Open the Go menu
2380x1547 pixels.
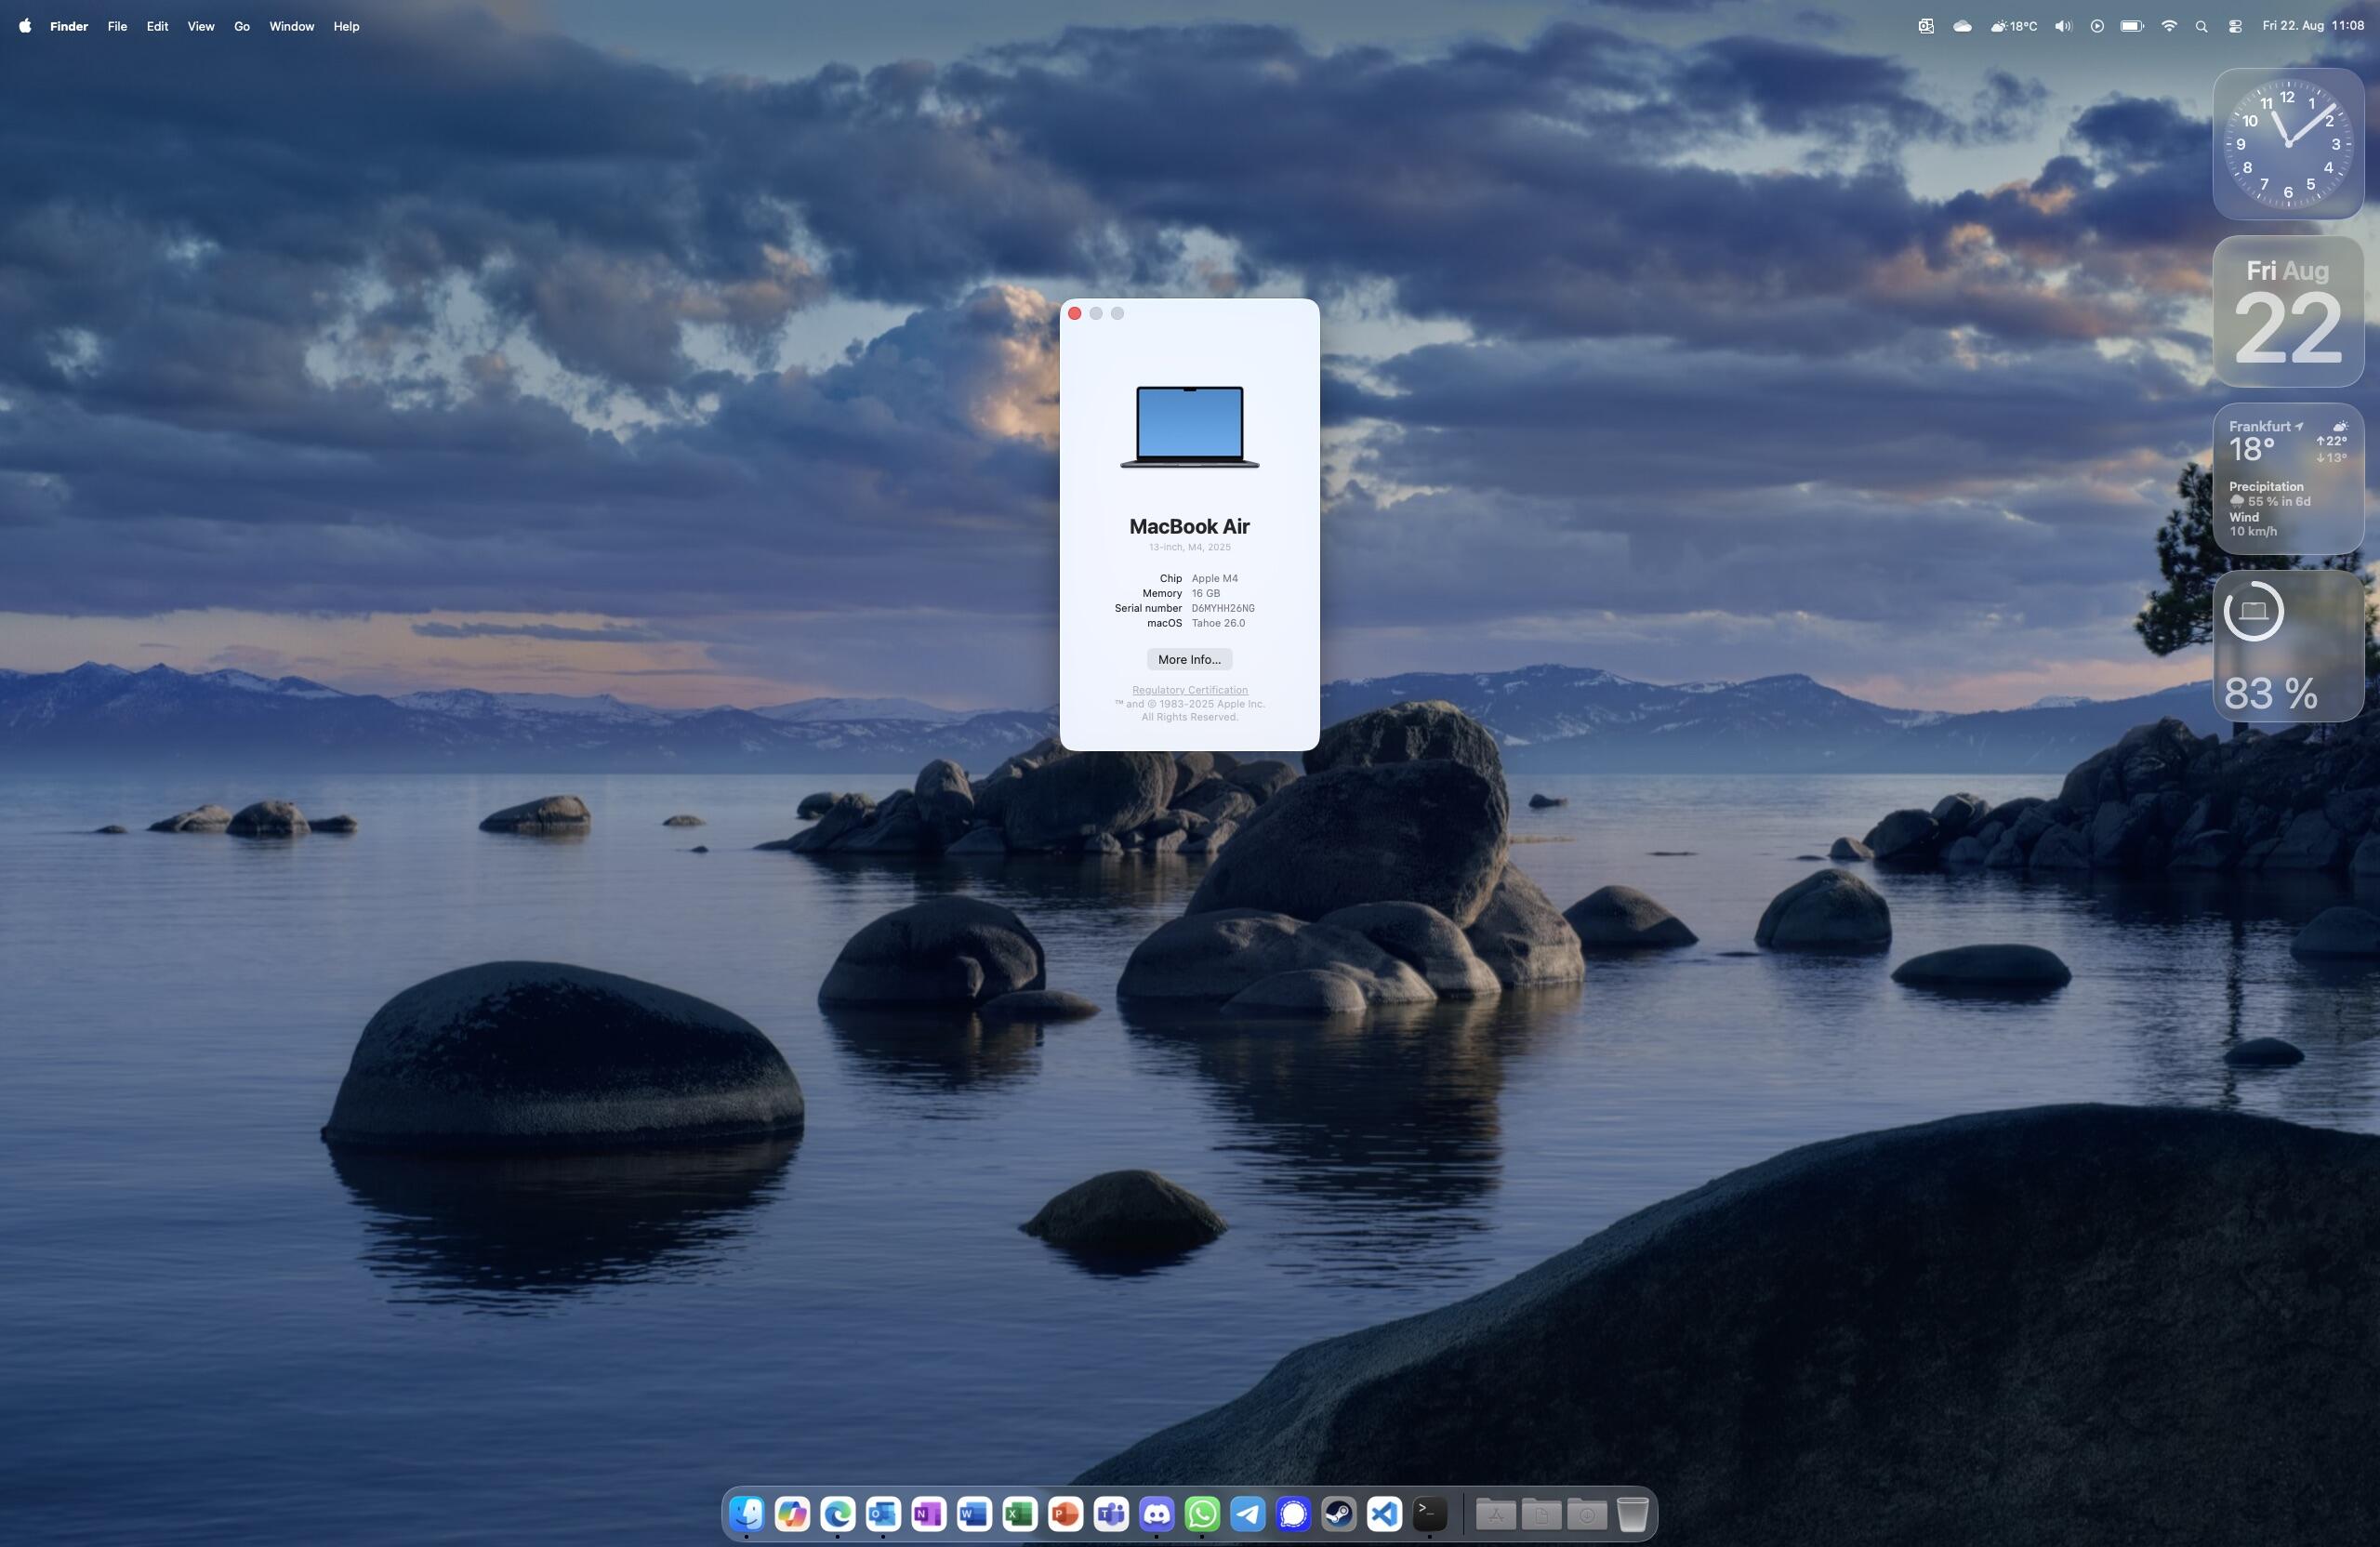click(241, 26)
